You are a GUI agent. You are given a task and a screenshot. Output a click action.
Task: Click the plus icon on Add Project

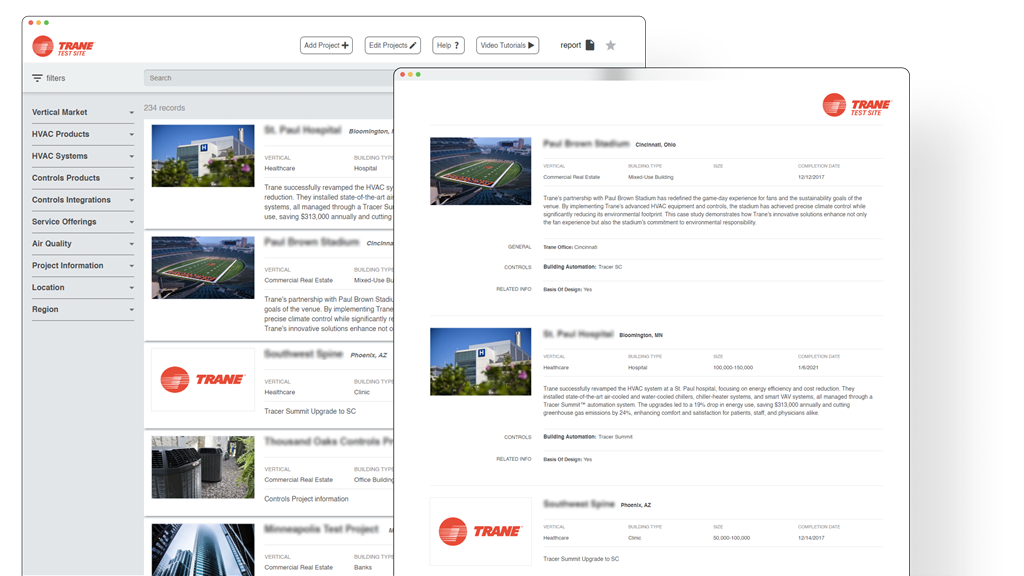345,45
